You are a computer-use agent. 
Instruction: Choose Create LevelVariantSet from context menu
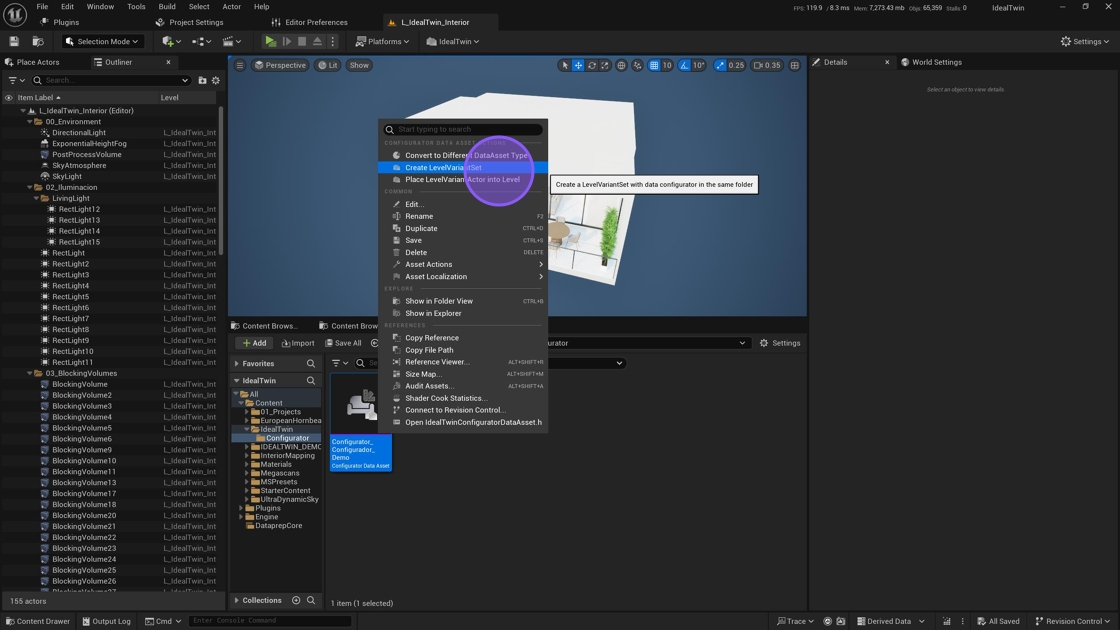(x=443, y=167)
